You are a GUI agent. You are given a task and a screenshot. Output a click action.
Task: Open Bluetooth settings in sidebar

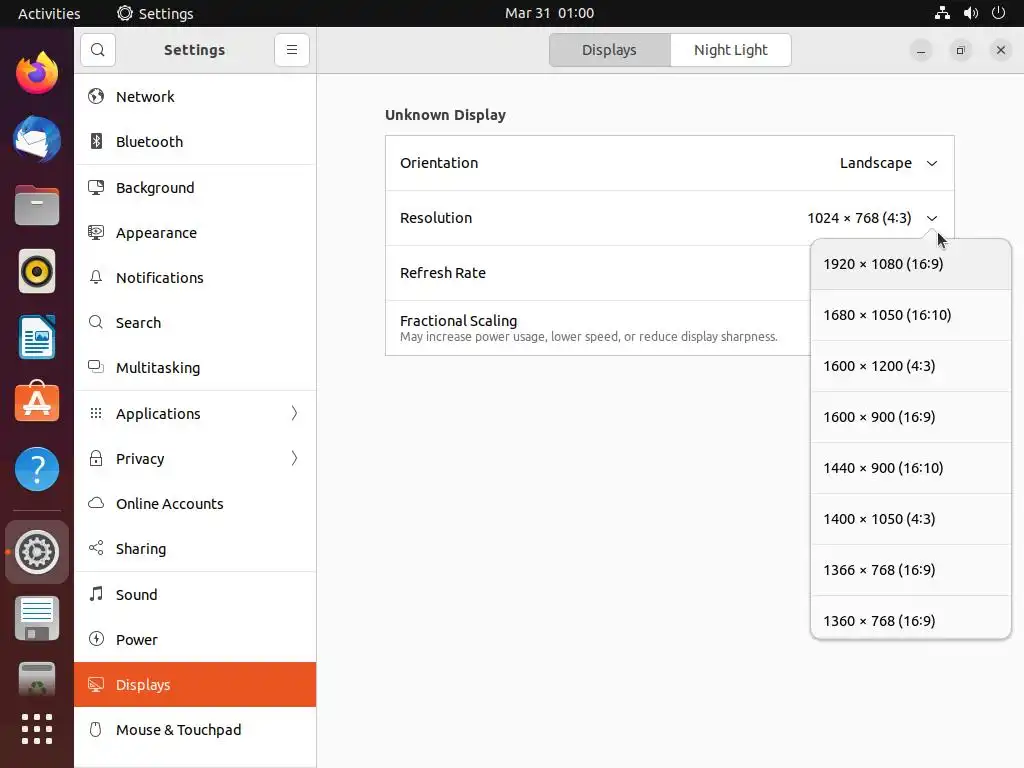tap(149, 142)
